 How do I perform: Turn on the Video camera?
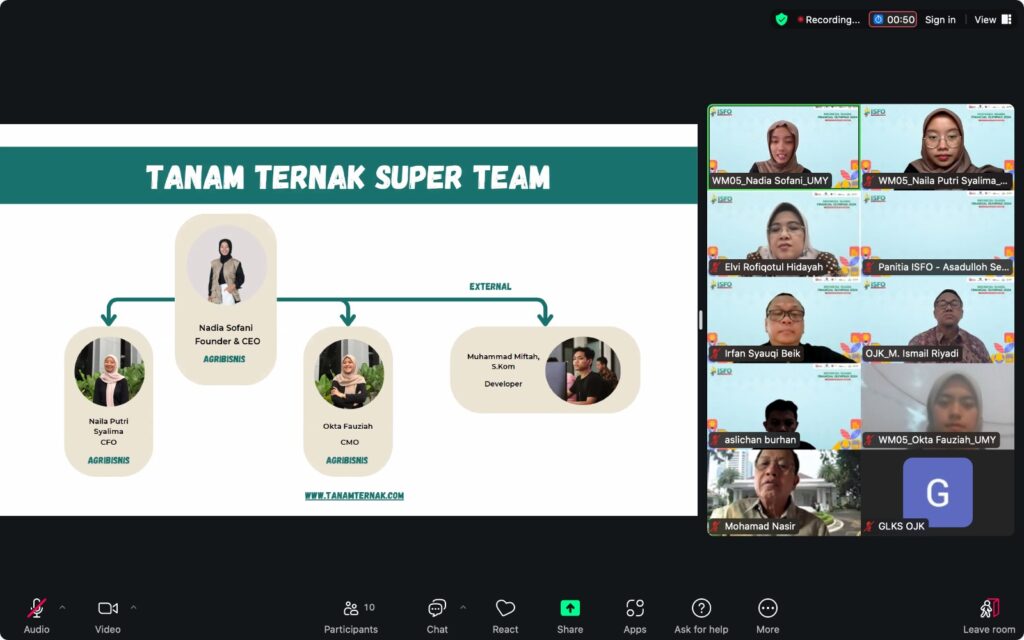click(x=108, y=615)
